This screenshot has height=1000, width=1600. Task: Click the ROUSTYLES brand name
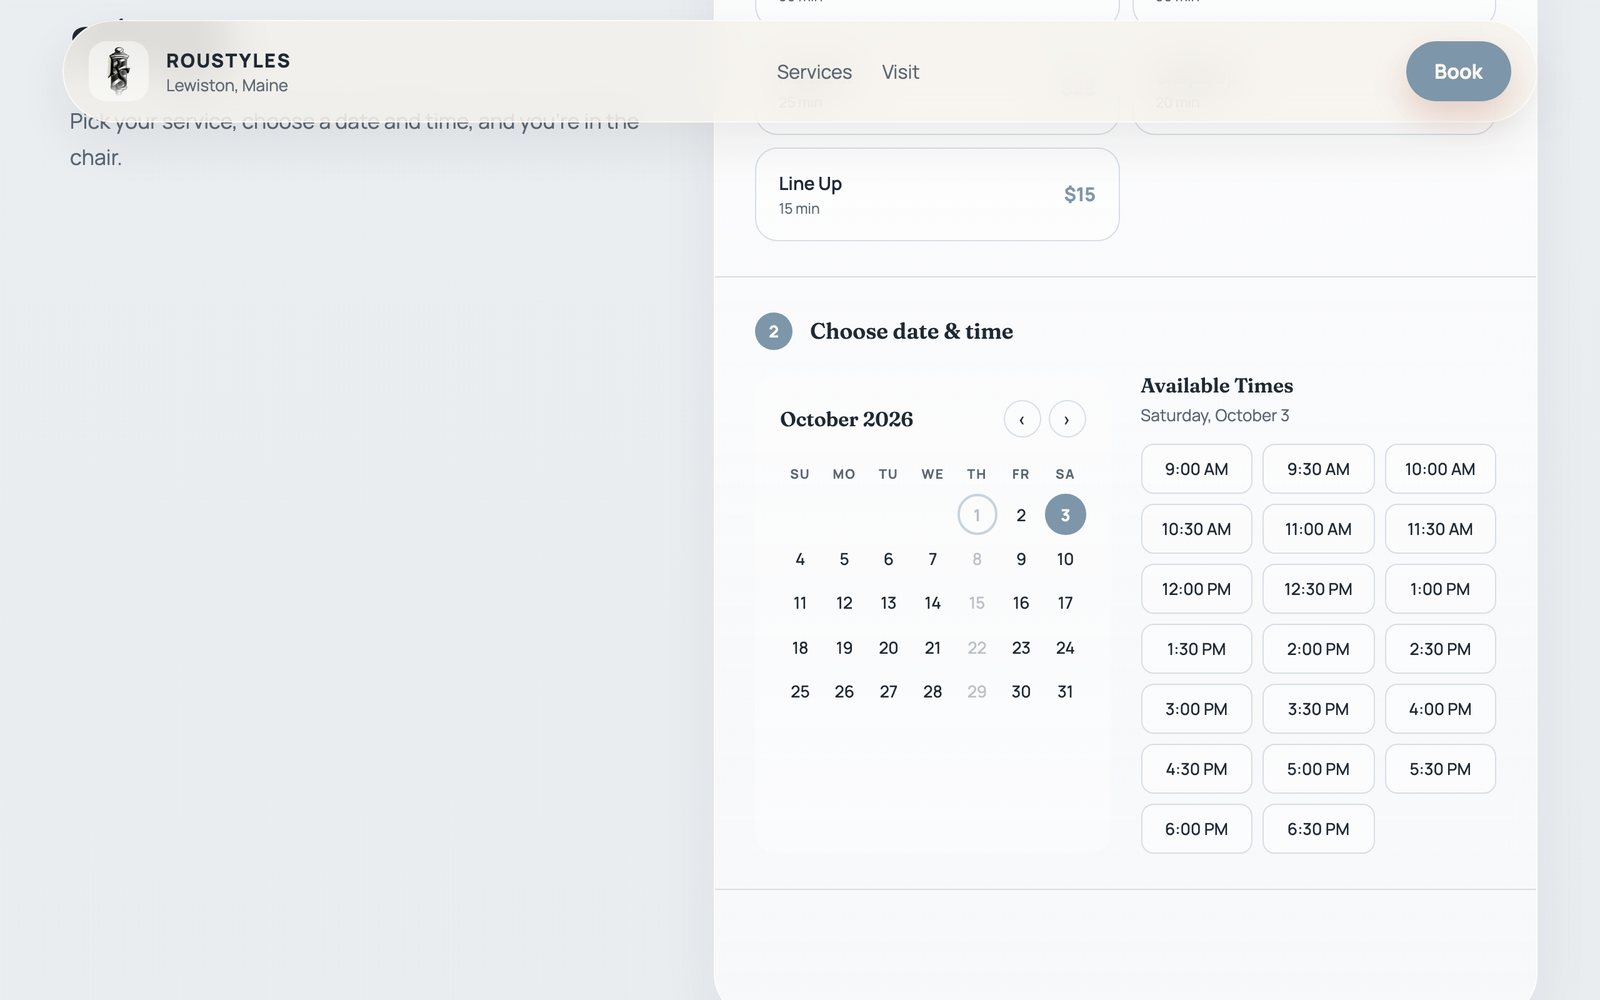(228, 61)
